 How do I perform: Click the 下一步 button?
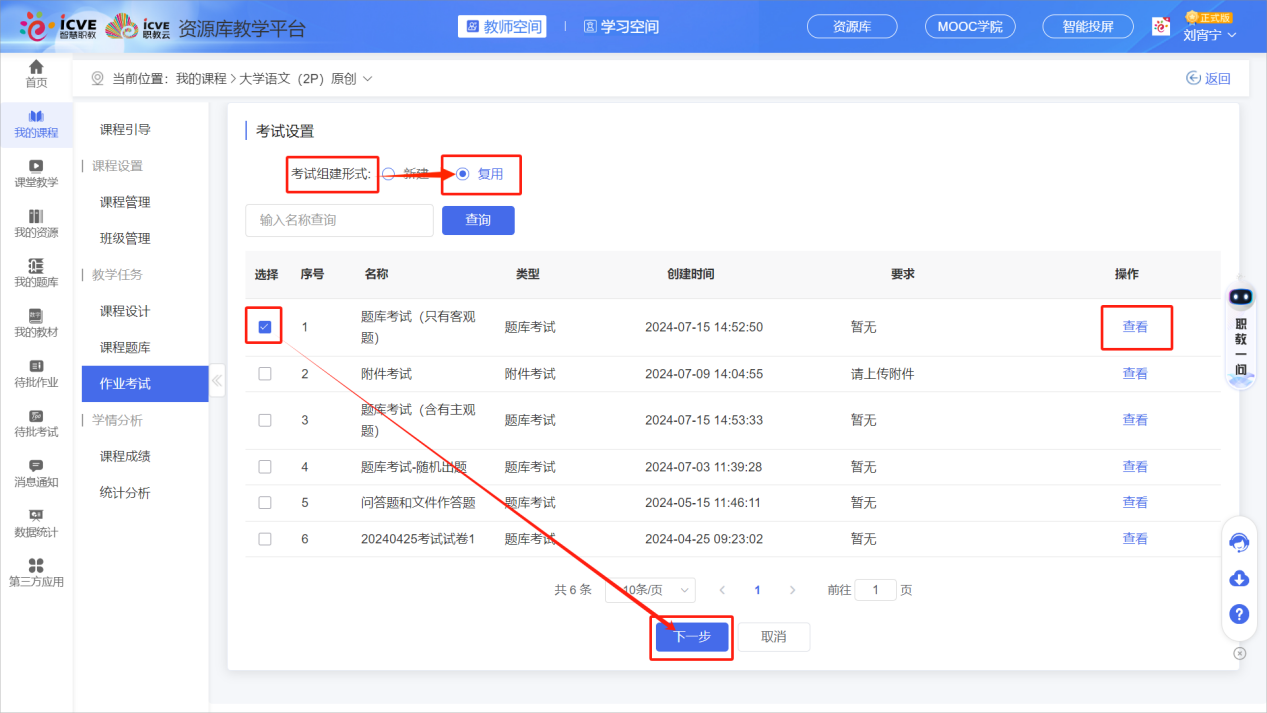[692, 637]
